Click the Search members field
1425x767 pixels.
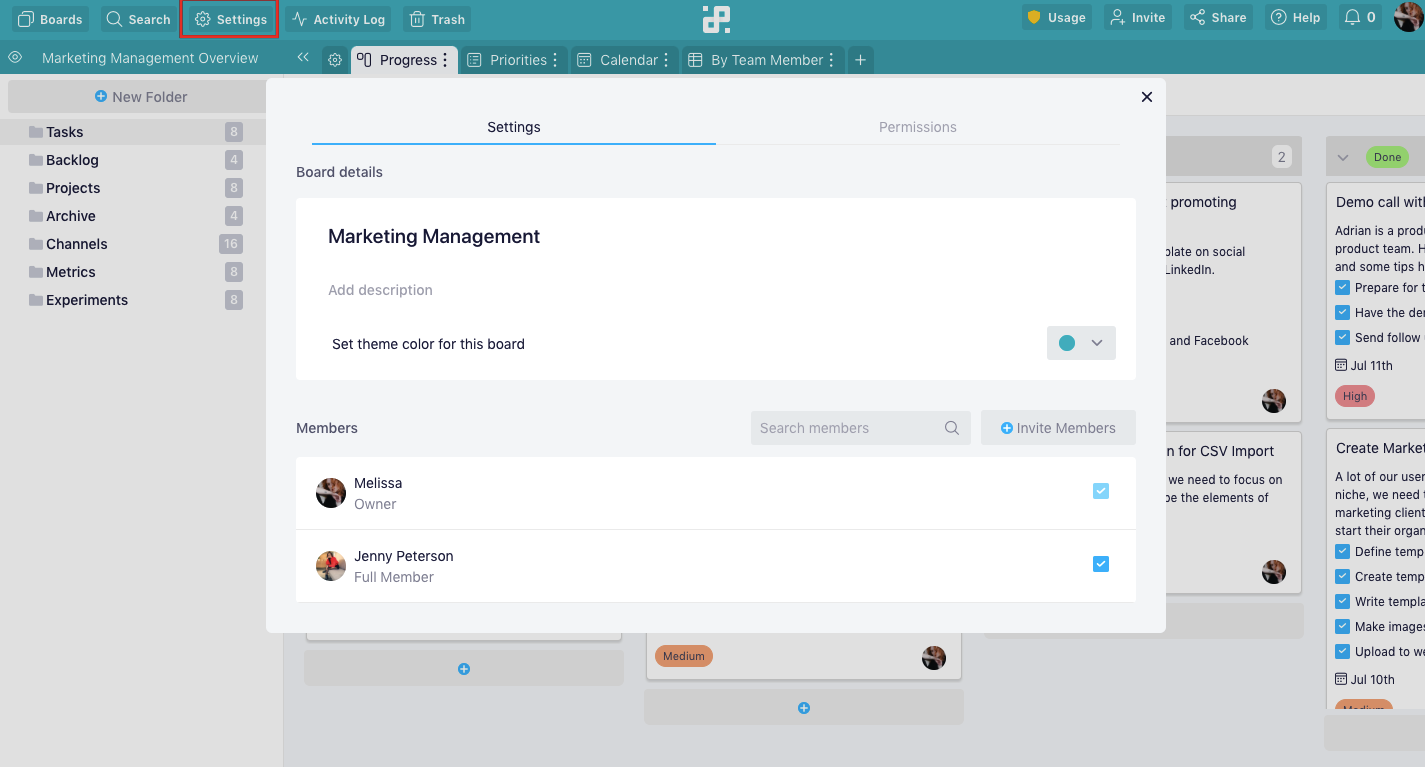pyautogui.click(x=848, y=428)
